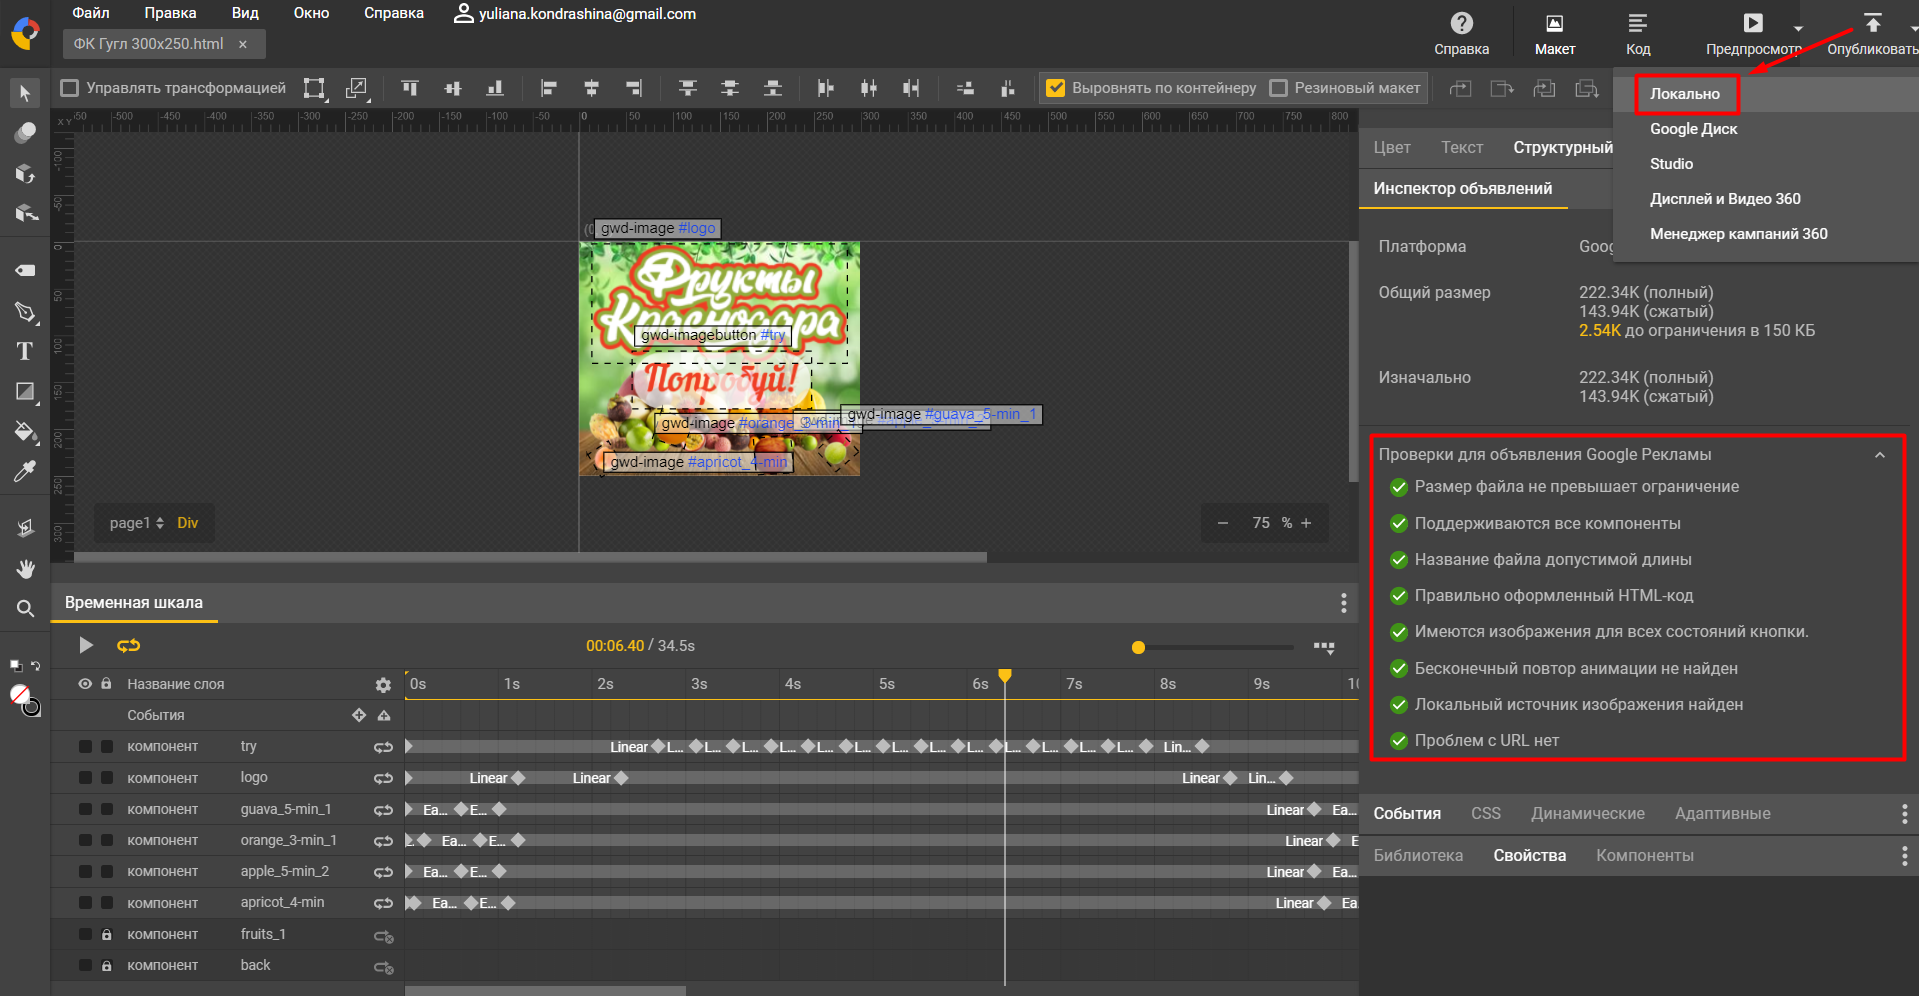
Task: Click the yellow timeline playhead marker
Action: (x=1005, y=676)
